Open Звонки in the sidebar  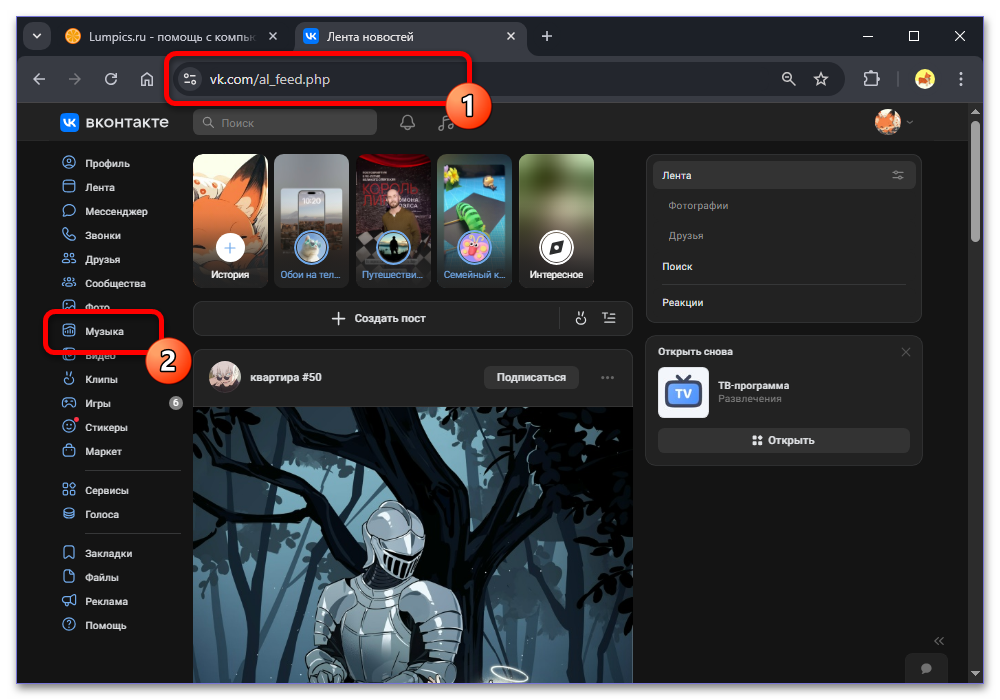point(91,235)
